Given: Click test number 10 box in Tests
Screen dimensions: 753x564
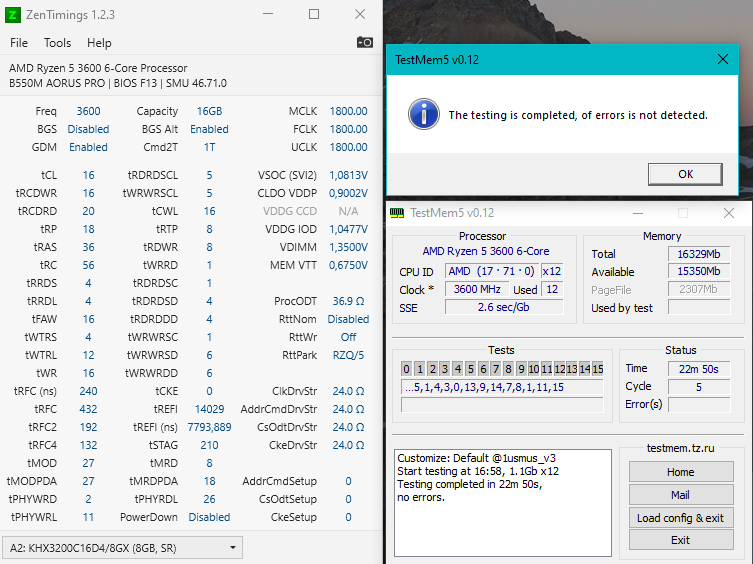Looking at the screenshot, I should point(534,369).
